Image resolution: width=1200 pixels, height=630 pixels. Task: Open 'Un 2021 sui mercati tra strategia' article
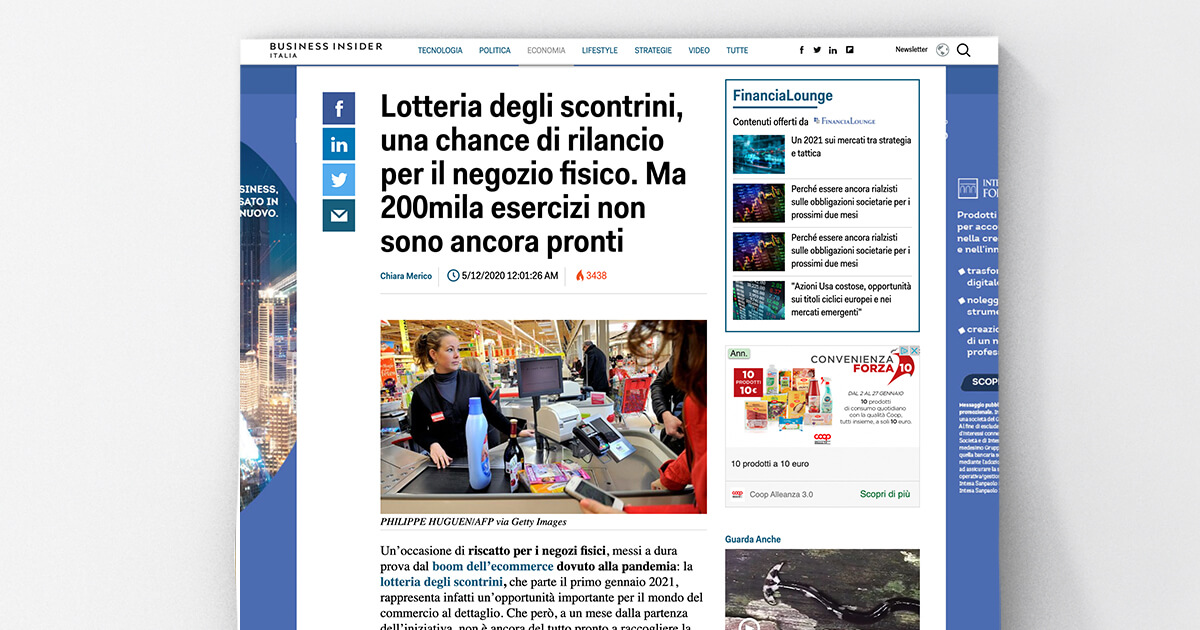[851, 147]
